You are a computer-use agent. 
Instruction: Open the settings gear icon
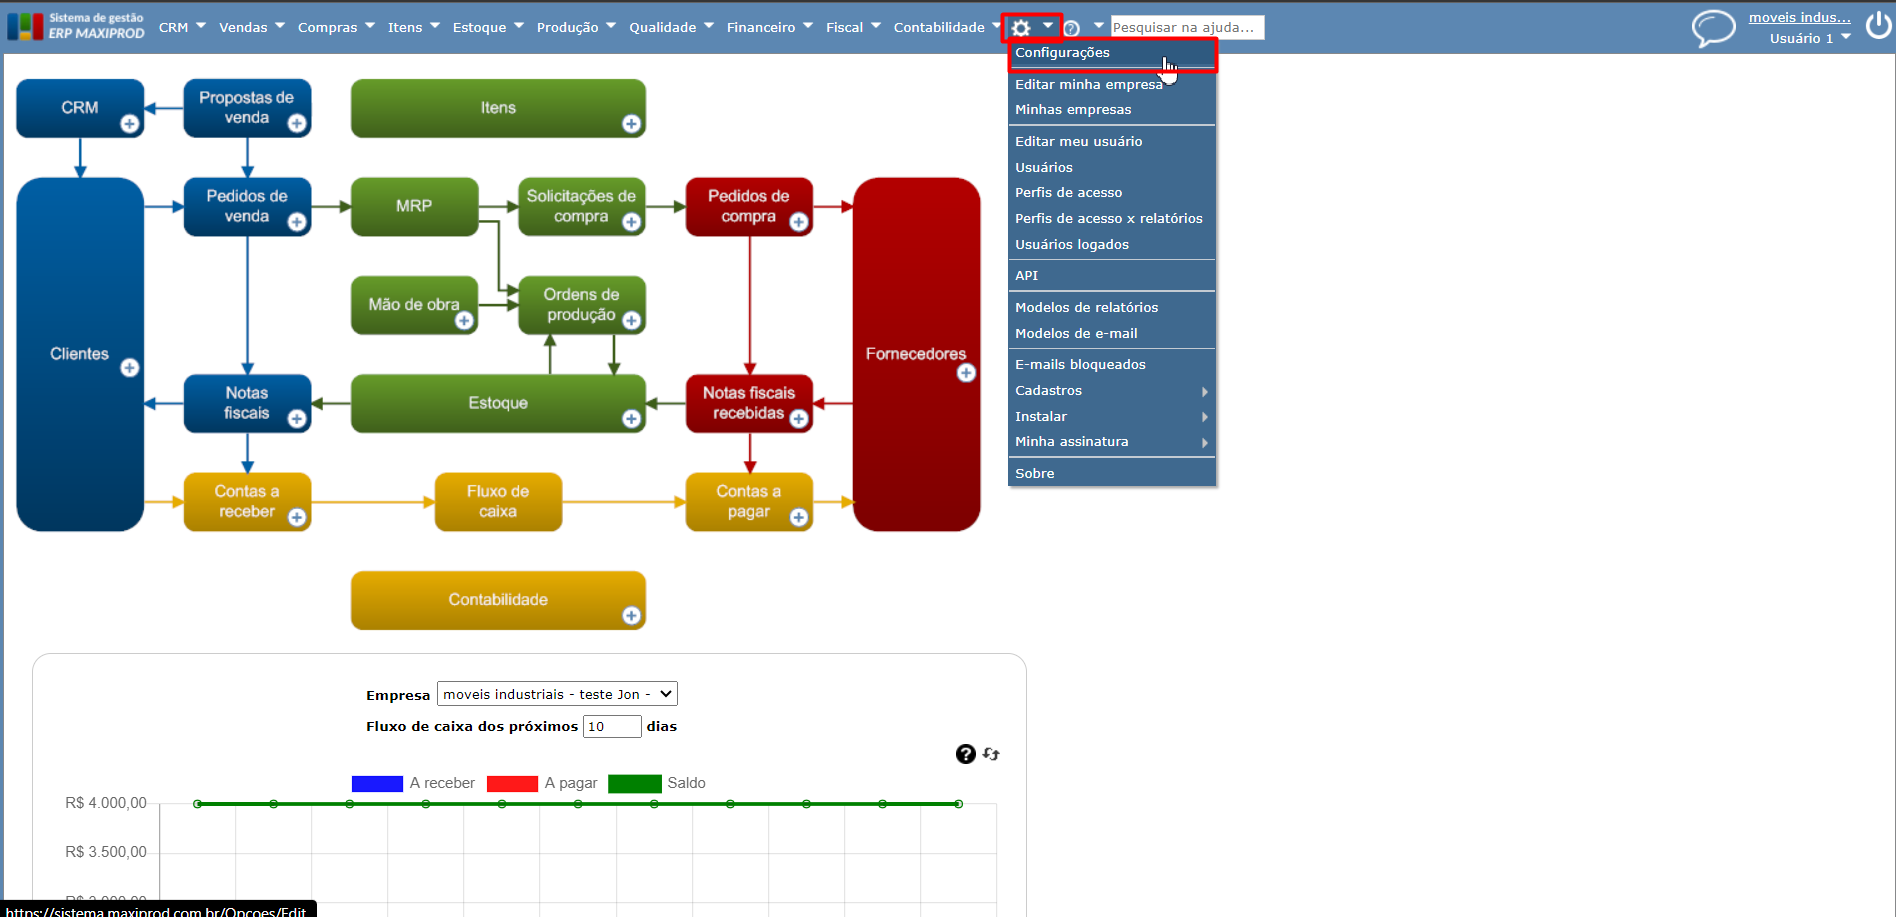pyautogui.click(x=1021, y=28)
